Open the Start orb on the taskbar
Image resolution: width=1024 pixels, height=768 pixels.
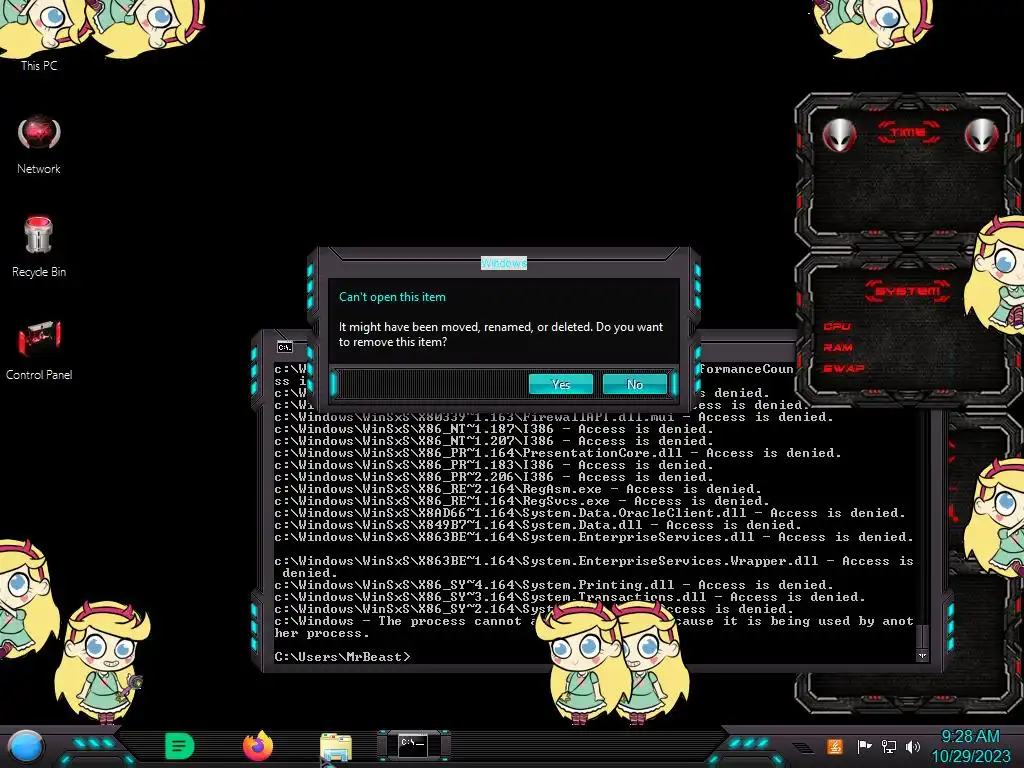25,747
